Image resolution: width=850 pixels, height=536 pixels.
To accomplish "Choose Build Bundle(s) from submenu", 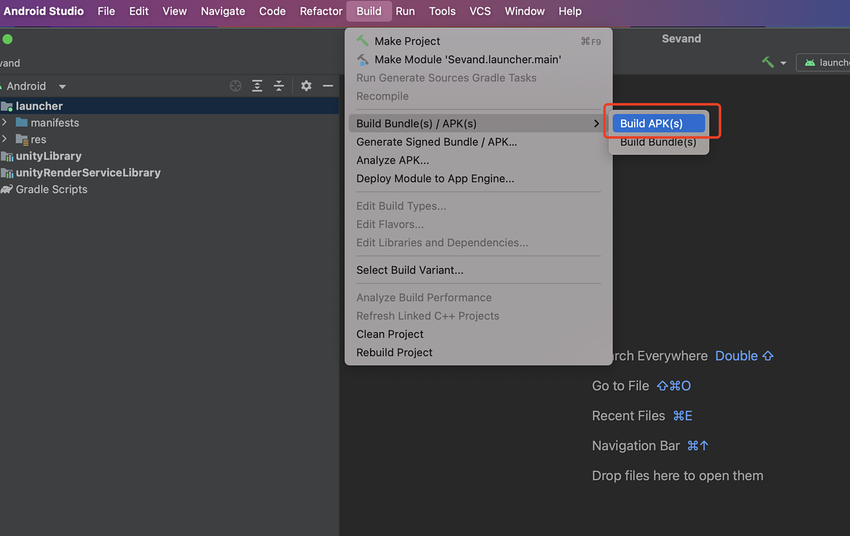I will coord(658,142).
